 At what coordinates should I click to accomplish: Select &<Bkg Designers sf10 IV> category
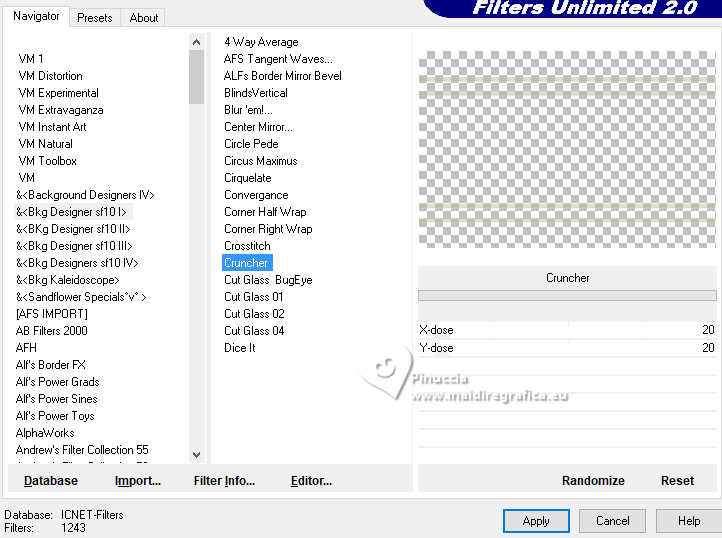(x=77, y=263)
